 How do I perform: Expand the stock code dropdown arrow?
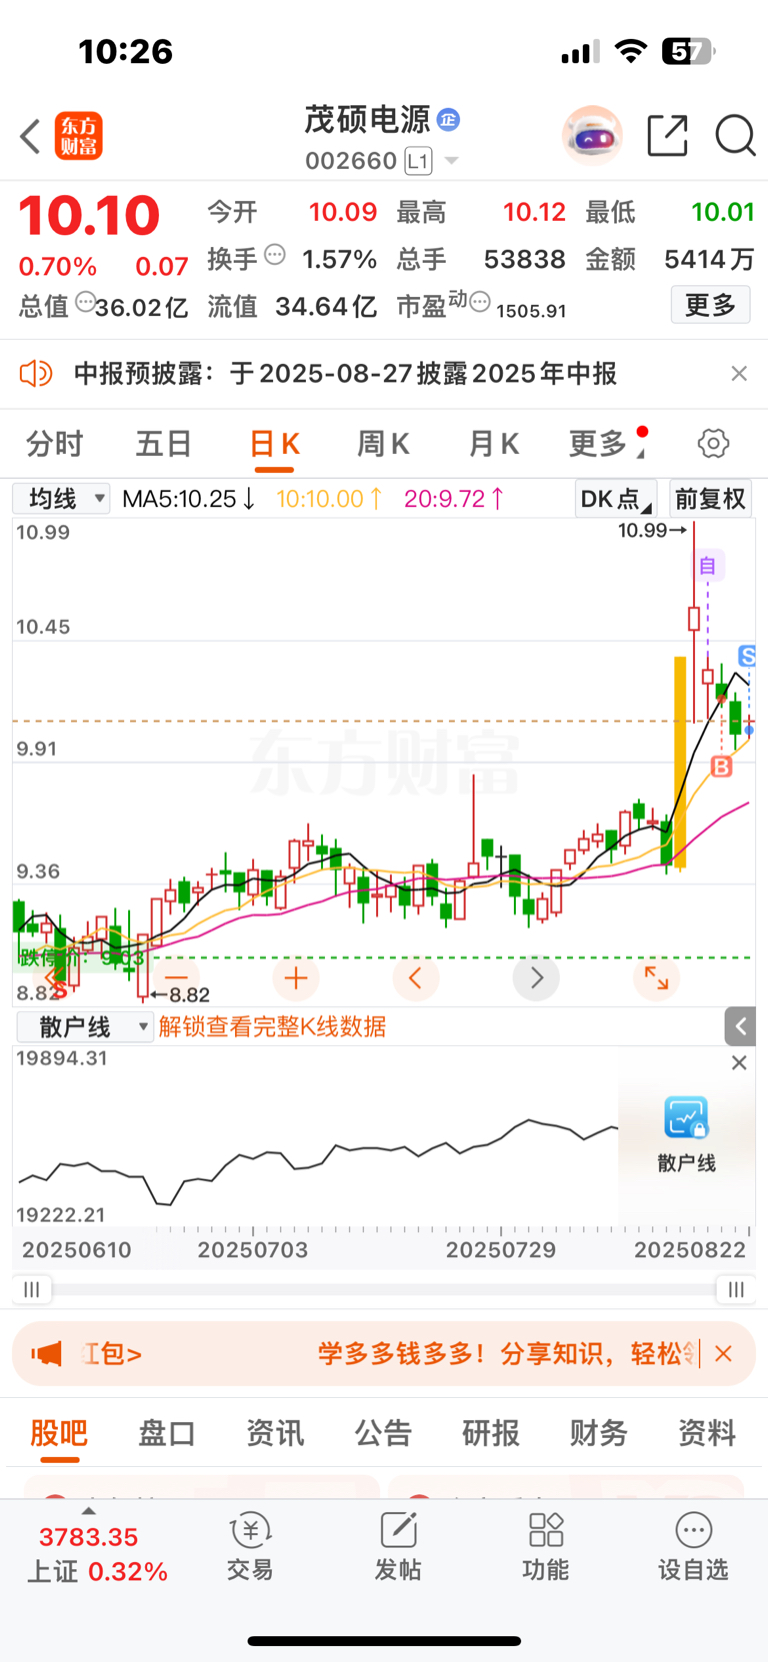[x=451, y=161]
